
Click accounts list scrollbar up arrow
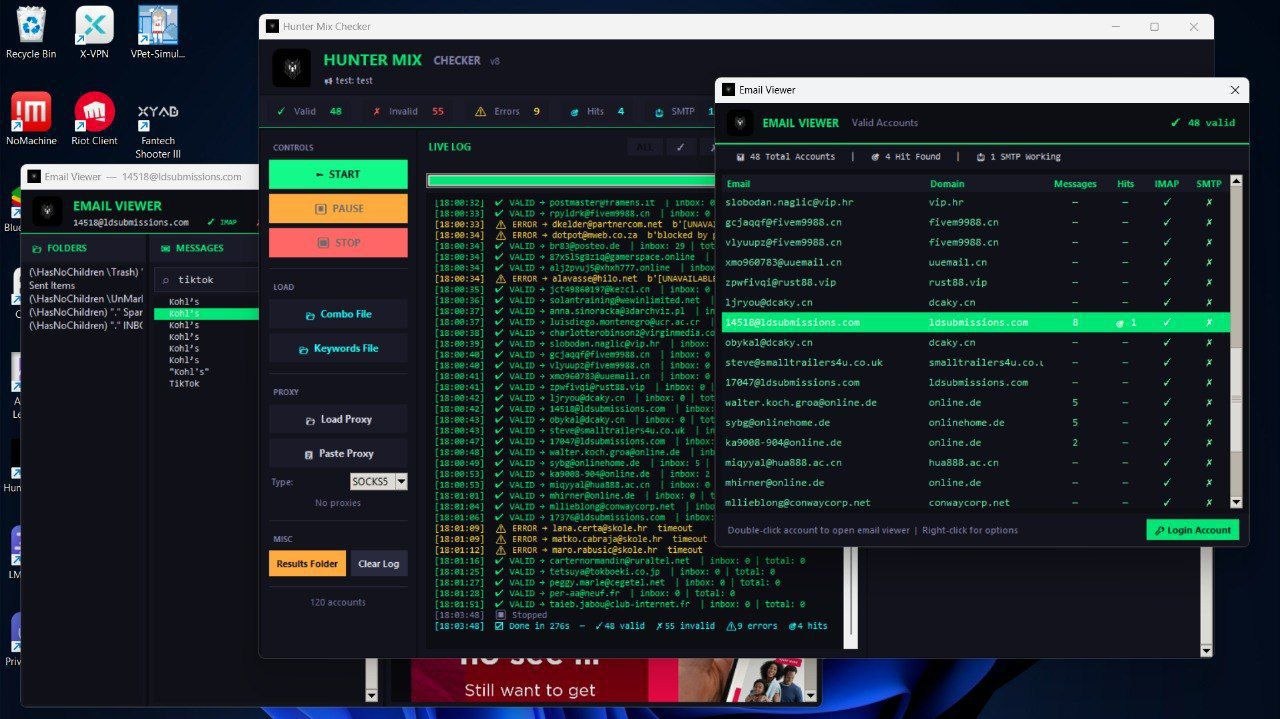tap(1236, 181)
